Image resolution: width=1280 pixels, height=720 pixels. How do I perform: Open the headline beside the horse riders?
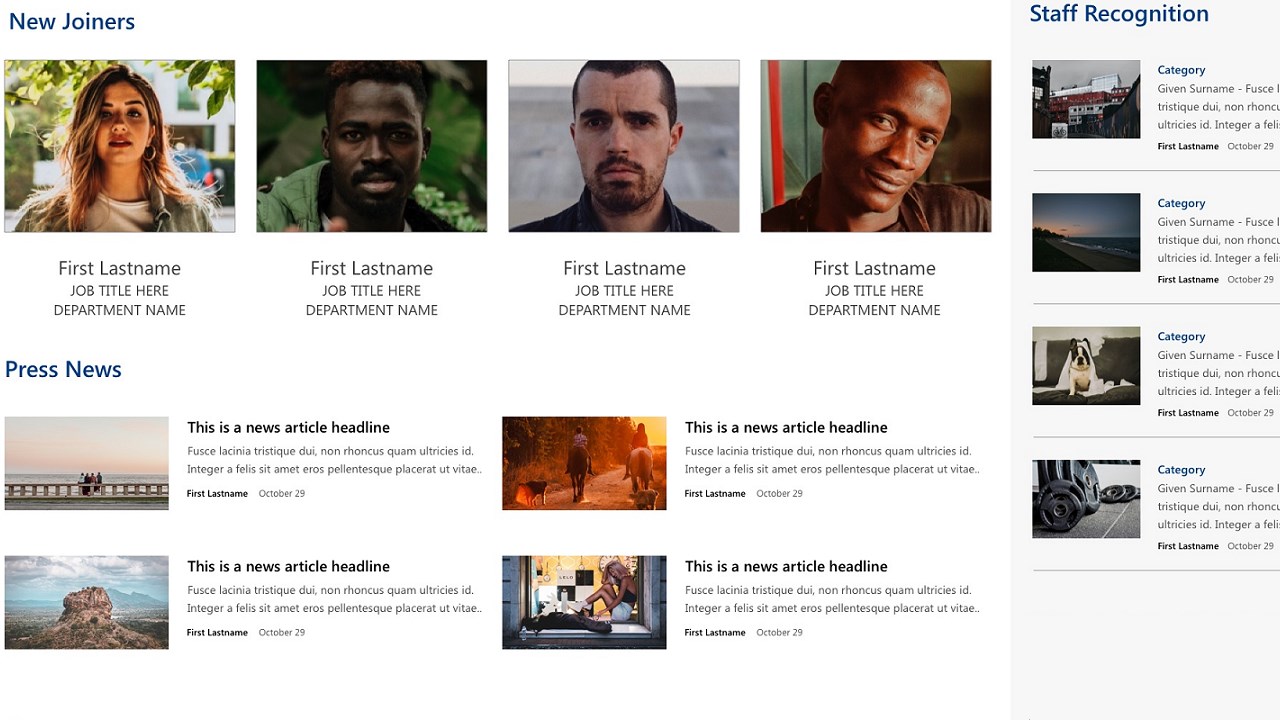[786, 427]
